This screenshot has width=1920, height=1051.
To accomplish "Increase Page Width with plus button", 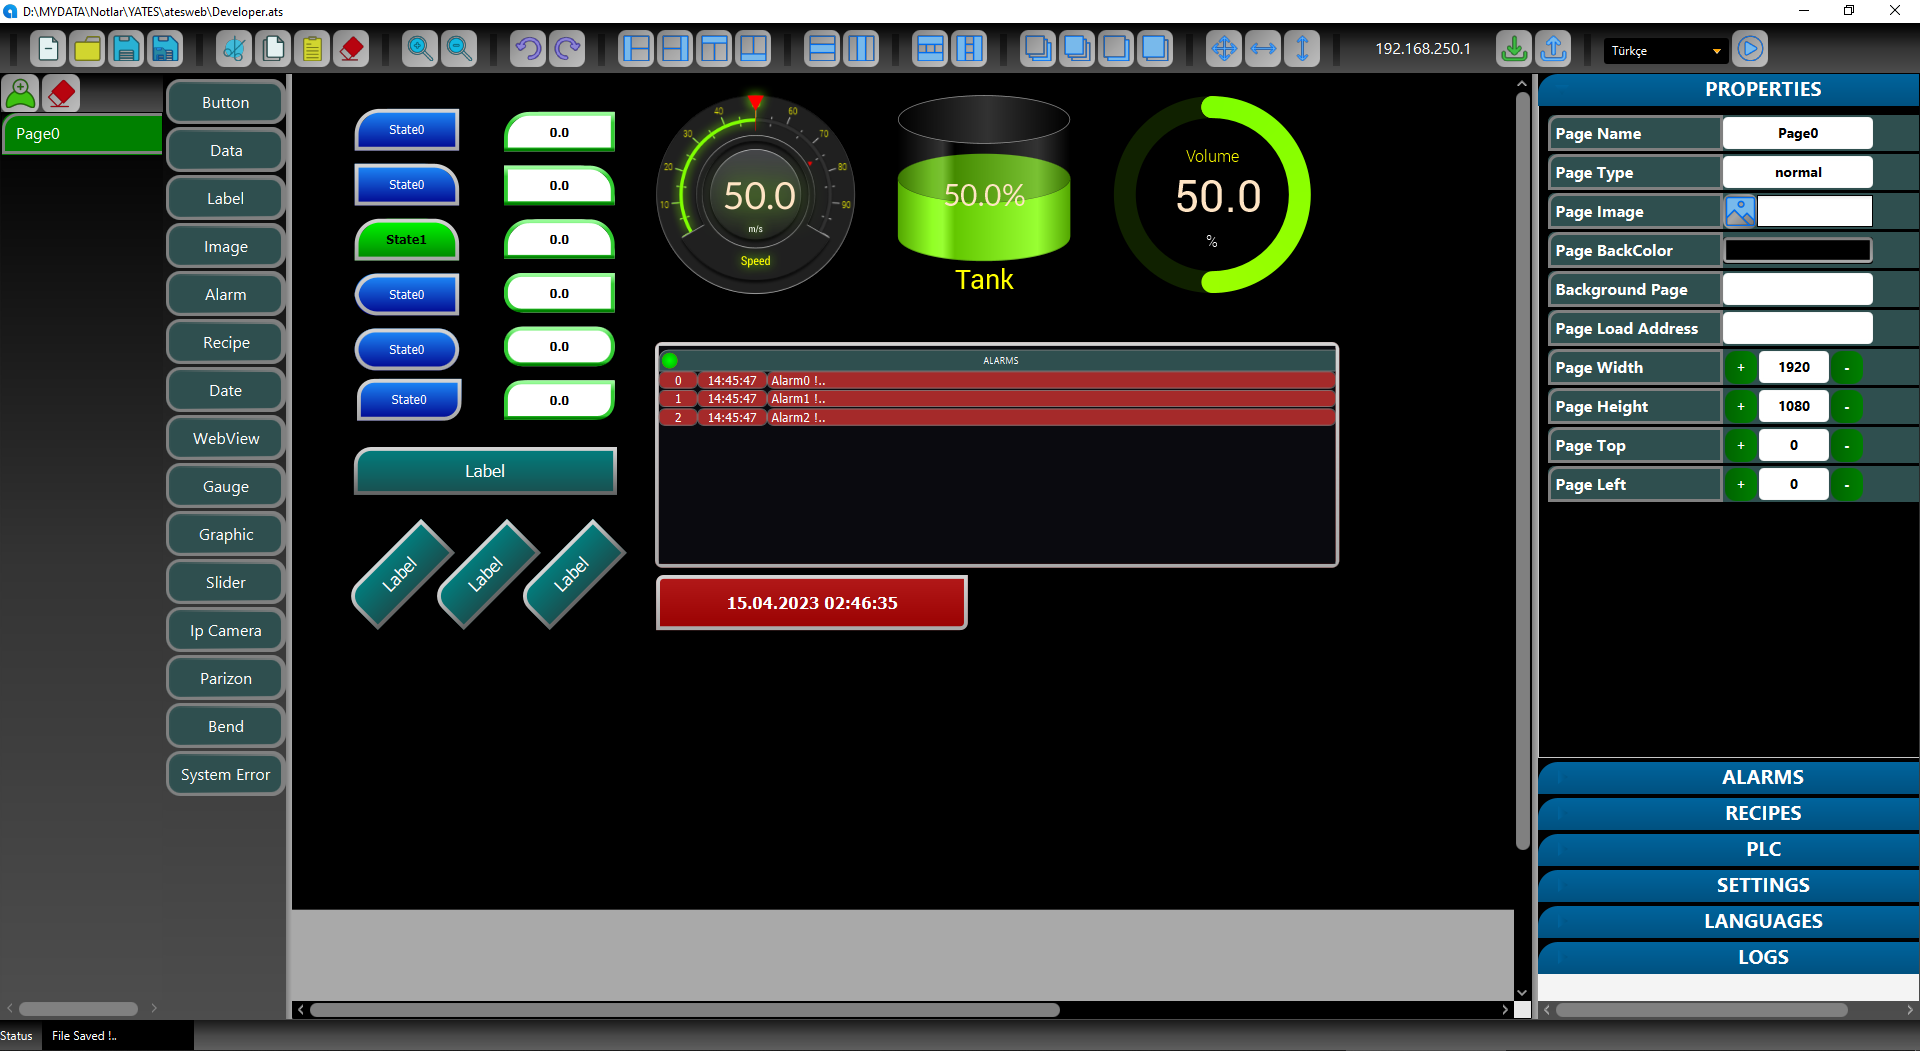I will pyautogui.click(x=1741, y=368).
